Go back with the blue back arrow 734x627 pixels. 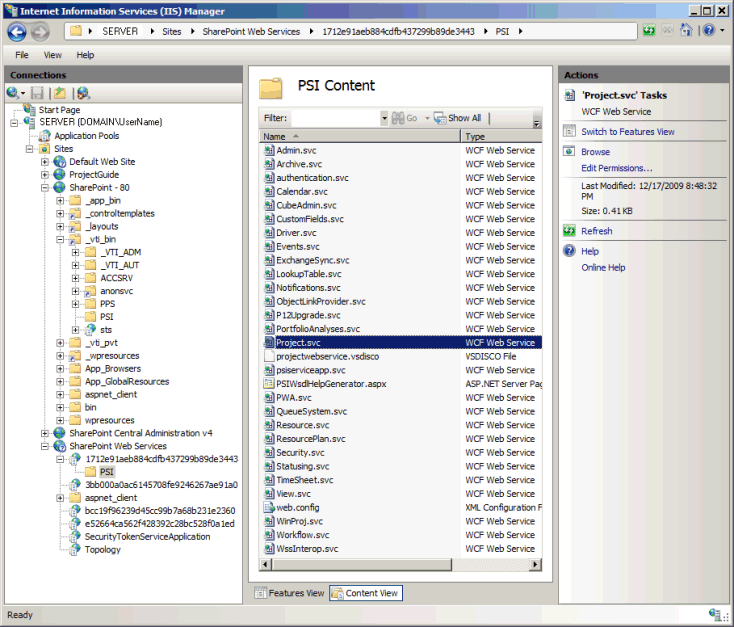[17, 32]
